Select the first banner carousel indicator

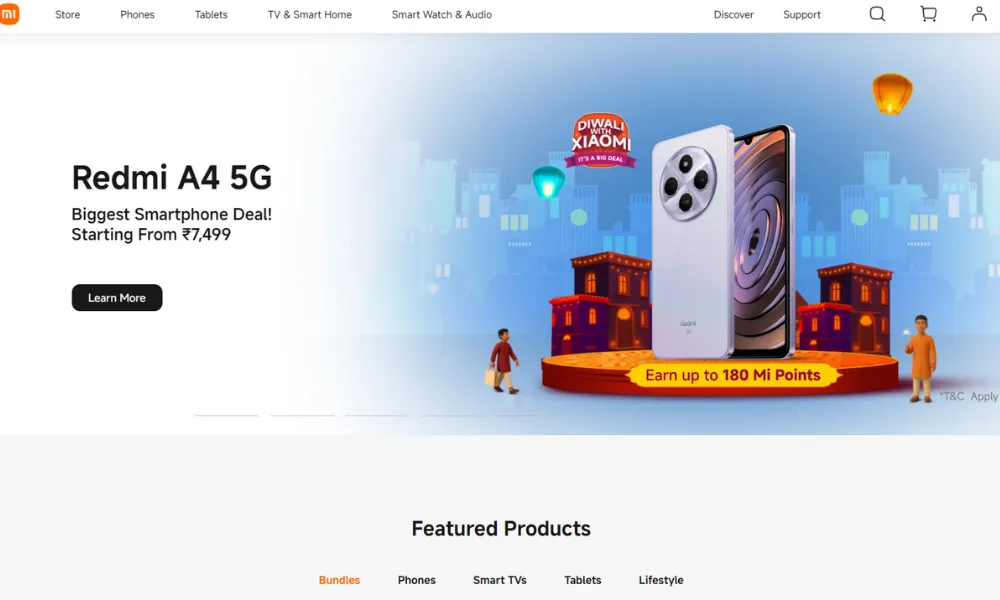(226, 415)
